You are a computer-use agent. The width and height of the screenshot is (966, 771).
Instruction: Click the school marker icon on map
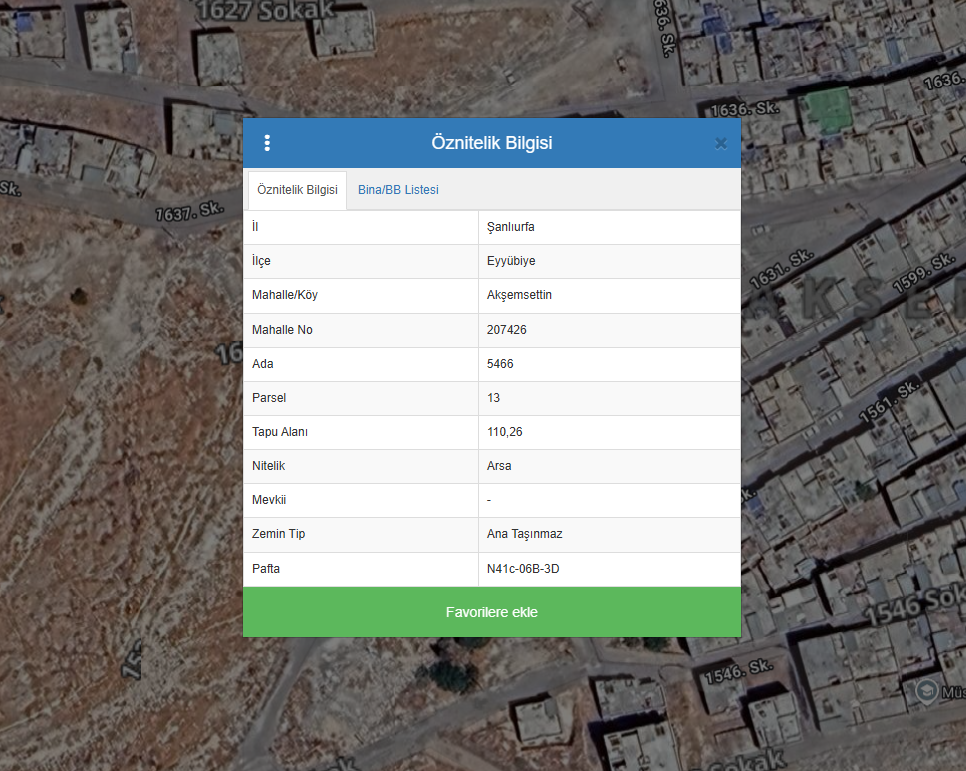[x=927, y=691]
